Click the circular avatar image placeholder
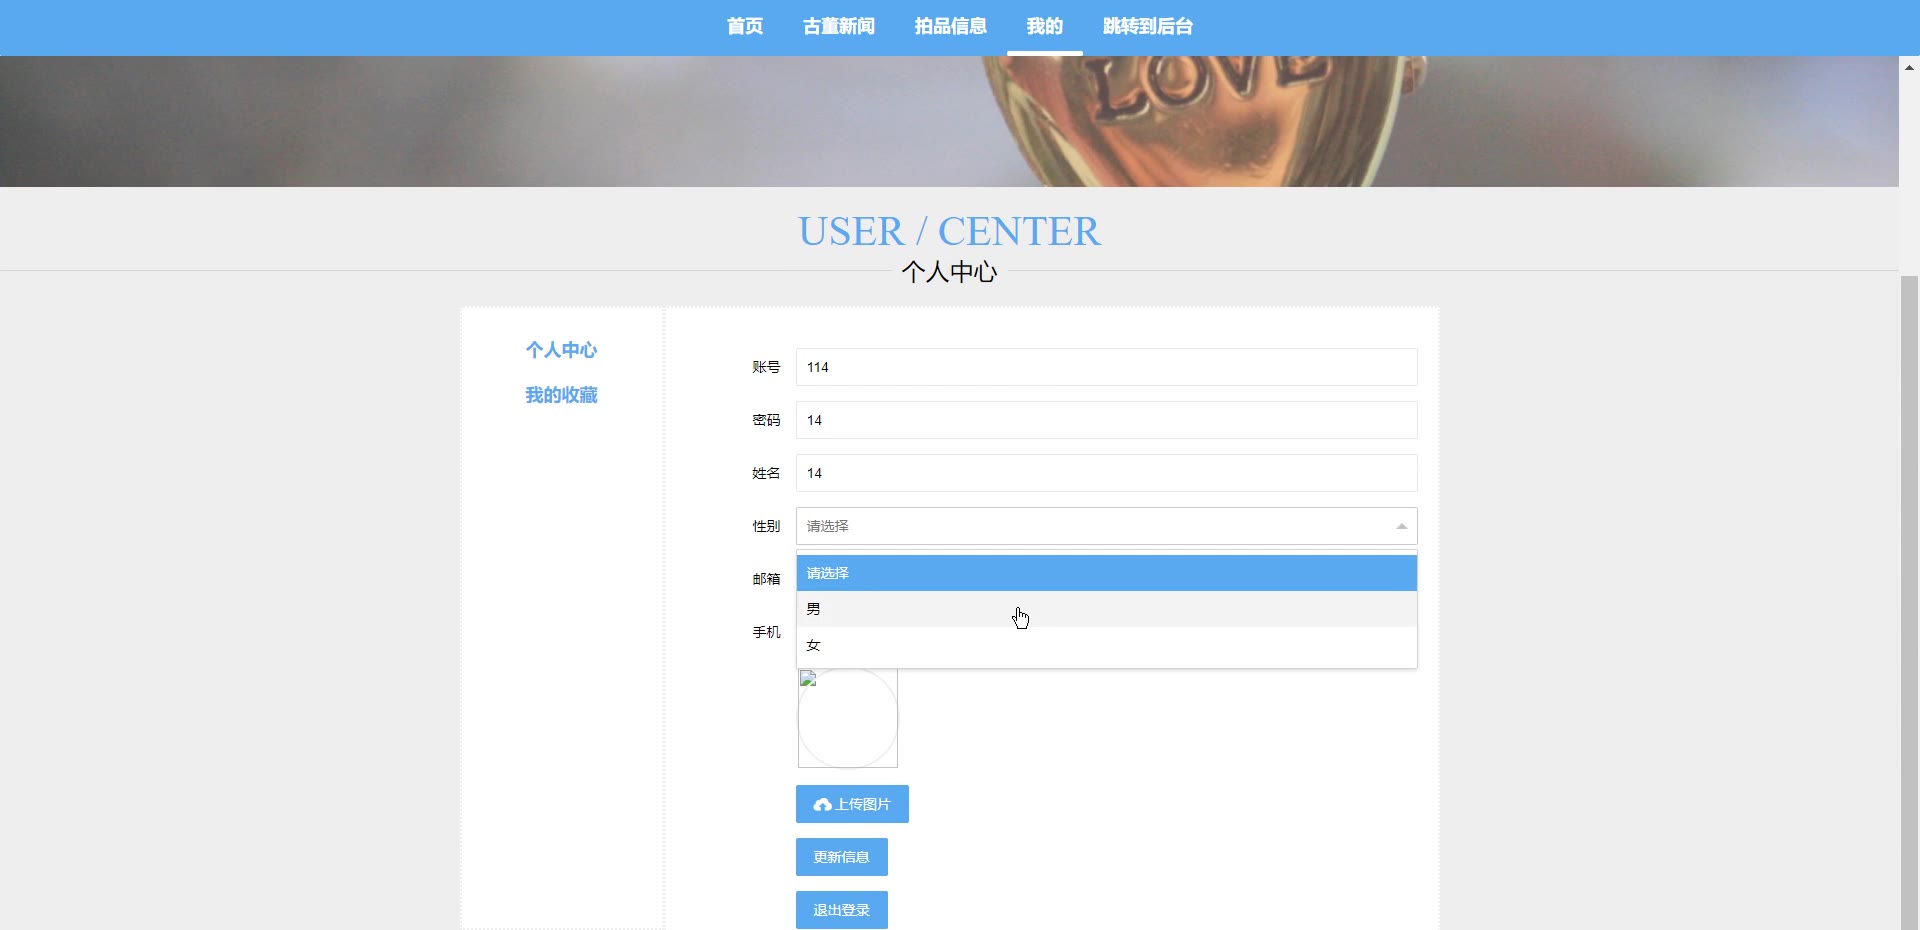The image size is (1920, 930). coord(848,718)
